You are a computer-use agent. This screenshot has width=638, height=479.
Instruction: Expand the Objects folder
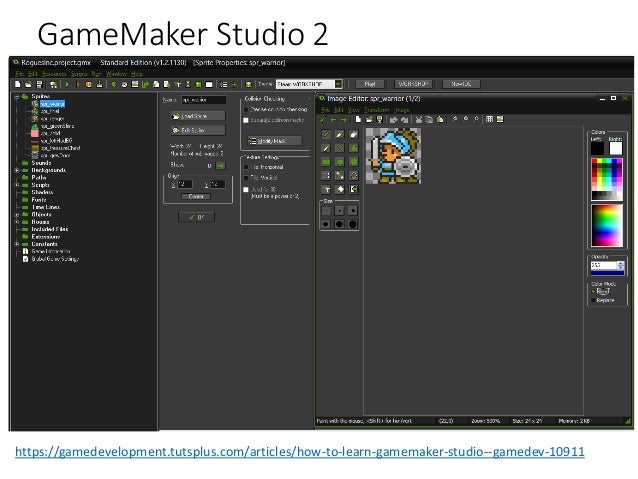(17, 214)
